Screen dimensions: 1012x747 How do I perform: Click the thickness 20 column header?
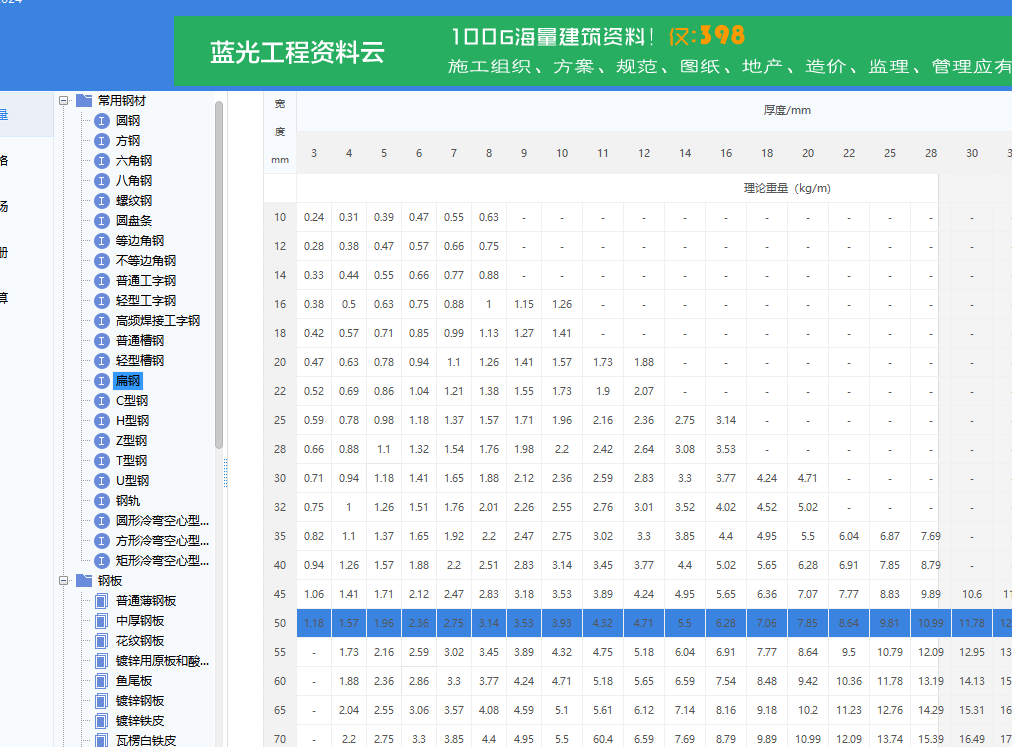point(808,153)
